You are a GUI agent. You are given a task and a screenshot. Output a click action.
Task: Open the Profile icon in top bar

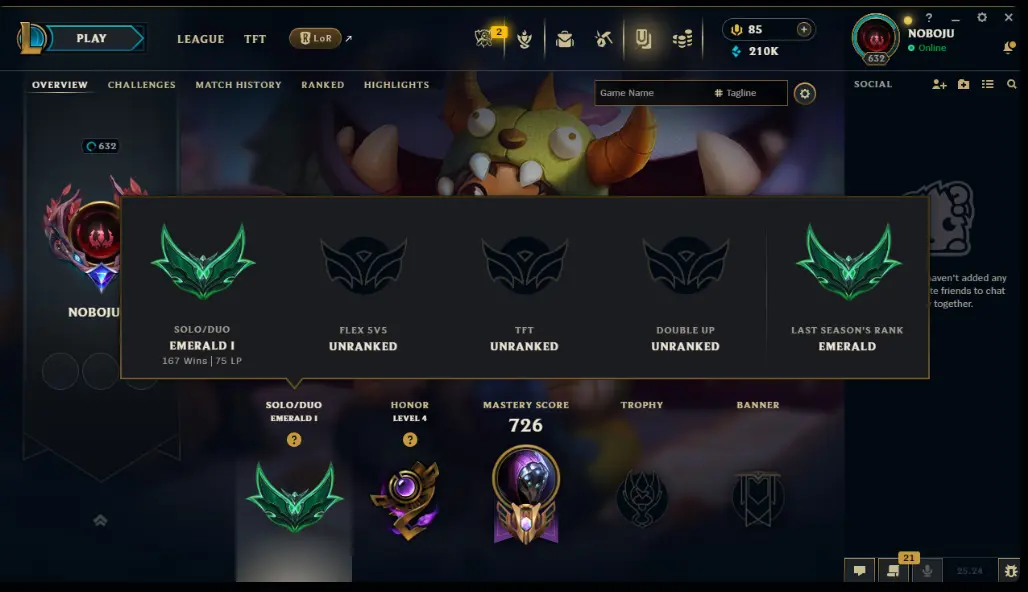point(643,39)
